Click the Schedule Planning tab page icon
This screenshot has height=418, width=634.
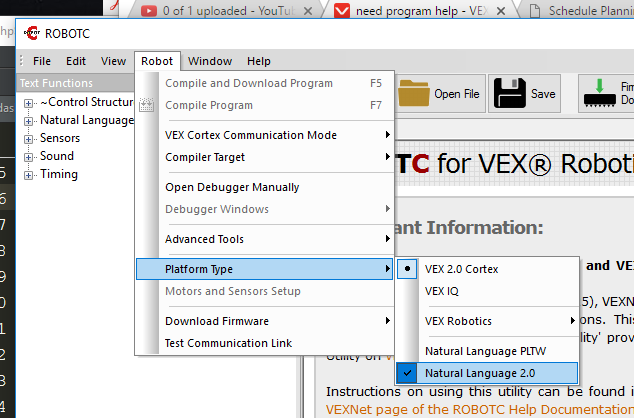click(x=535, y=11)
